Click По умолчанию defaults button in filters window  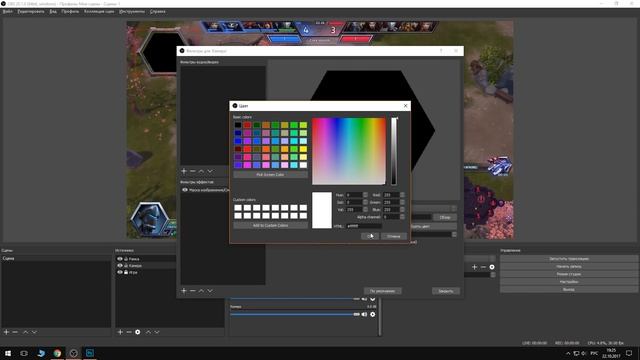coord(382,291)
